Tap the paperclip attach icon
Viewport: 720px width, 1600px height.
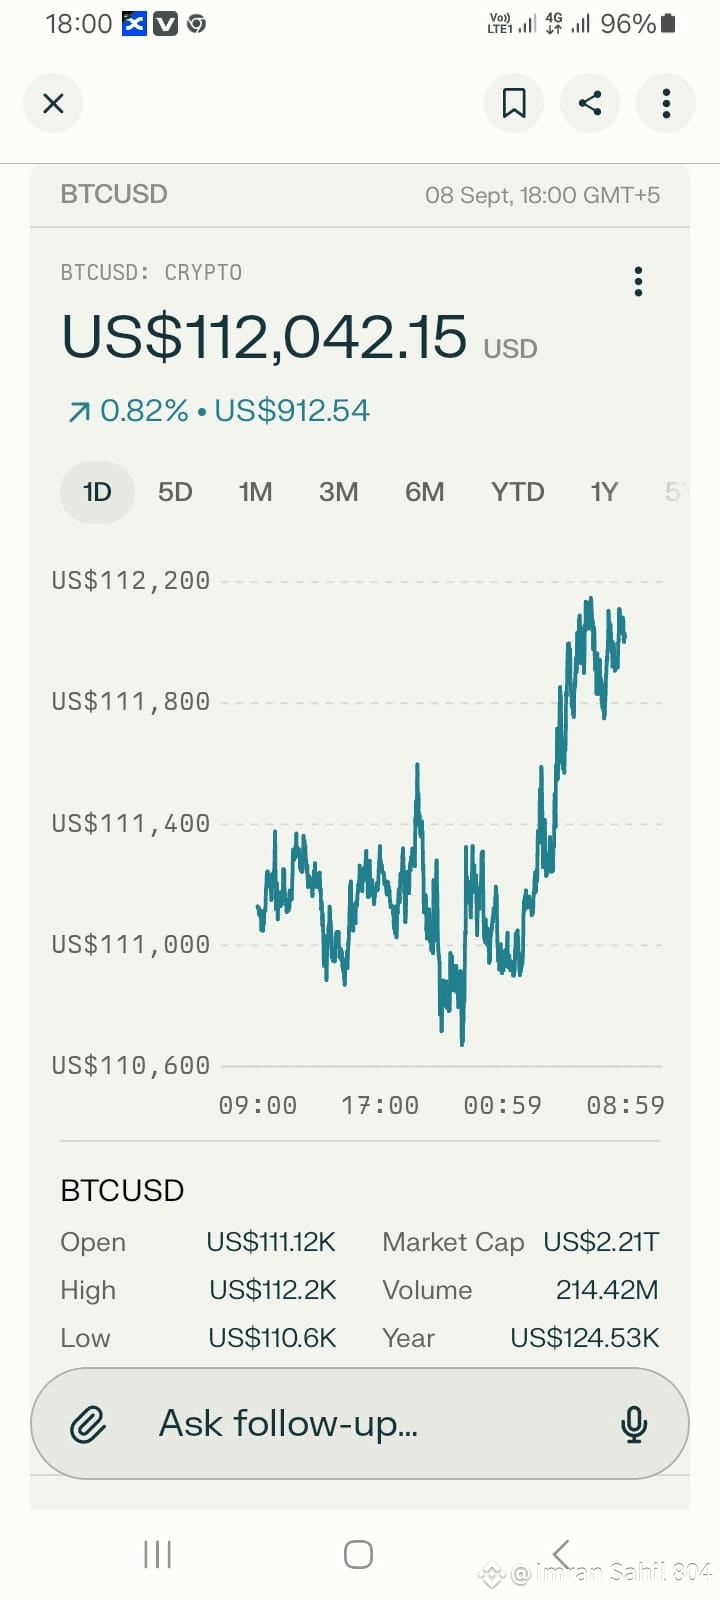pyautogui.click(x=88, y=1424)
